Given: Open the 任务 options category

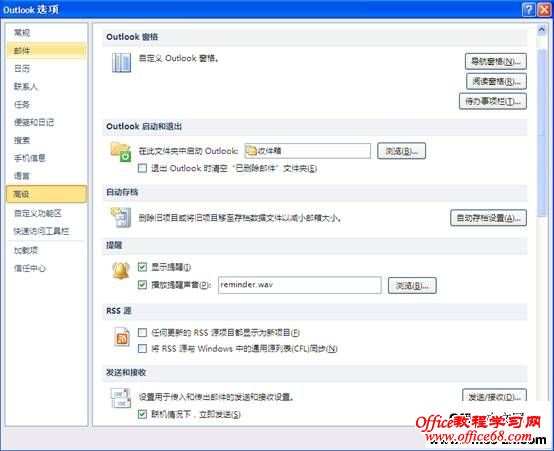Looking at the screenshot, I should [x=46, y=104].
